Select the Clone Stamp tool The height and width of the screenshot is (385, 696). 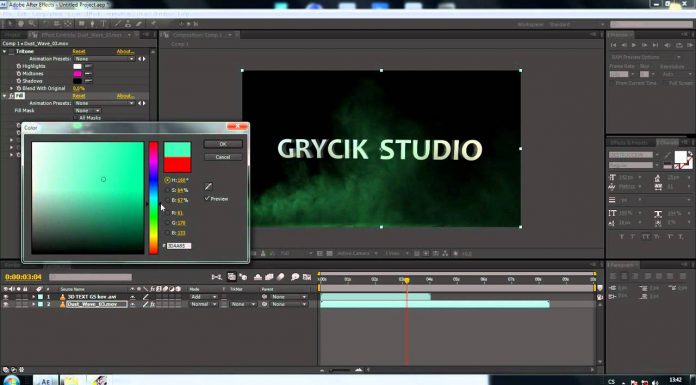point(128,24)
